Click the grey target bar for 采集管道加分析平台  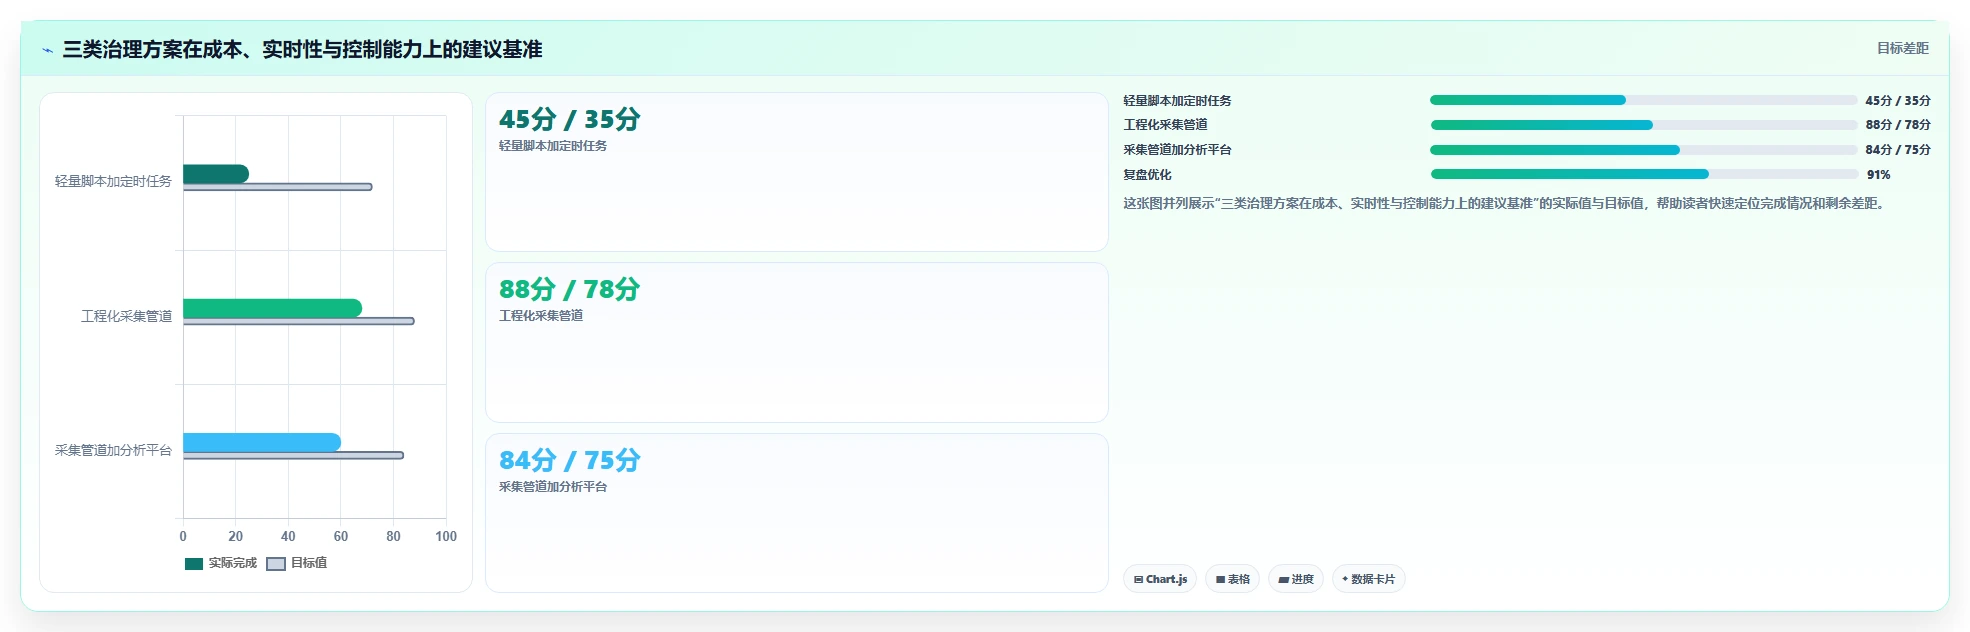tap(293, 455)
